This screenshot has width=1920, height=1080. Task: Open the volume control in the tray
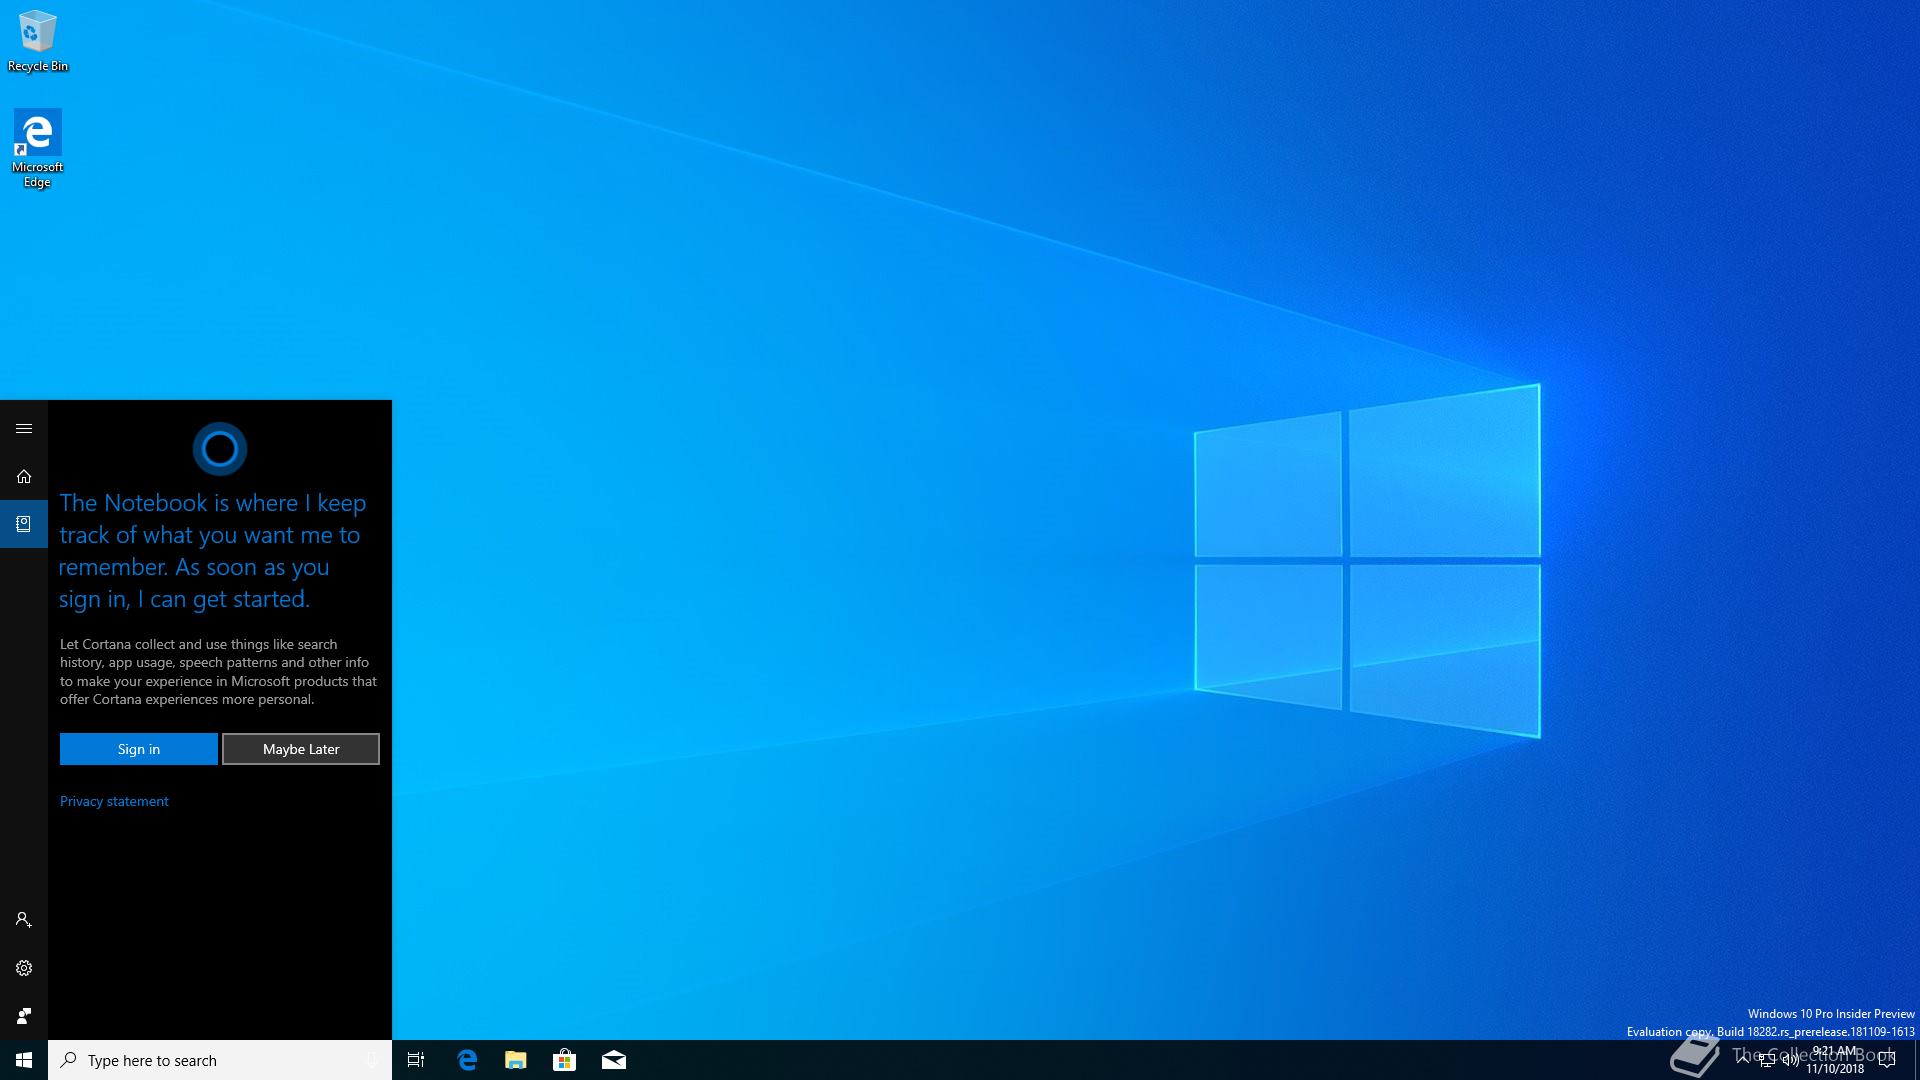point(1791,1061)
